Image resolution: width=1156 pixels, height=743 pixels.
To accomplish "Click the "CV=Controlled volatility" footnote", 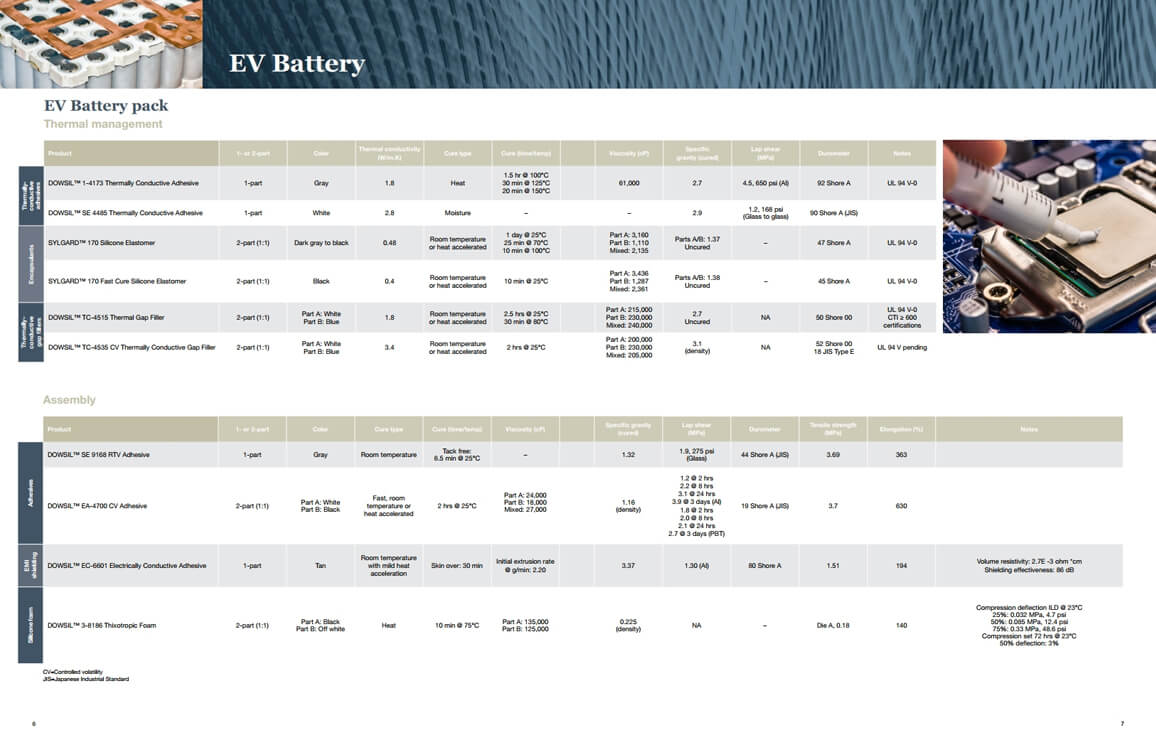I will point(73,672).
